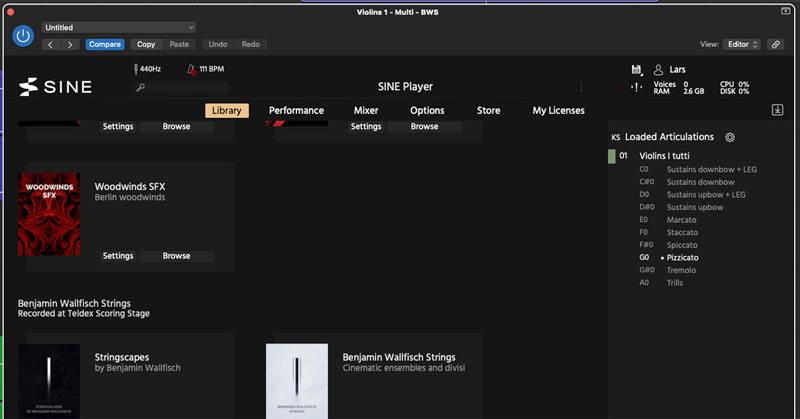Open the Editor view dropdown
This screenshot has height=419, width=800.
(x=743, y=44)
